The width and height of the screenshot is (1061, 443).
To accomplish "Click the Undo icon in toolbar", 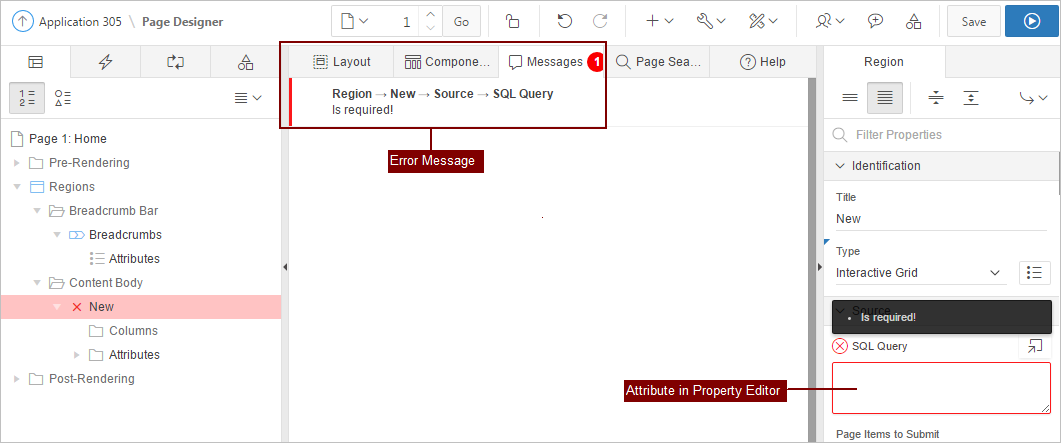I will tap(565, 21).
